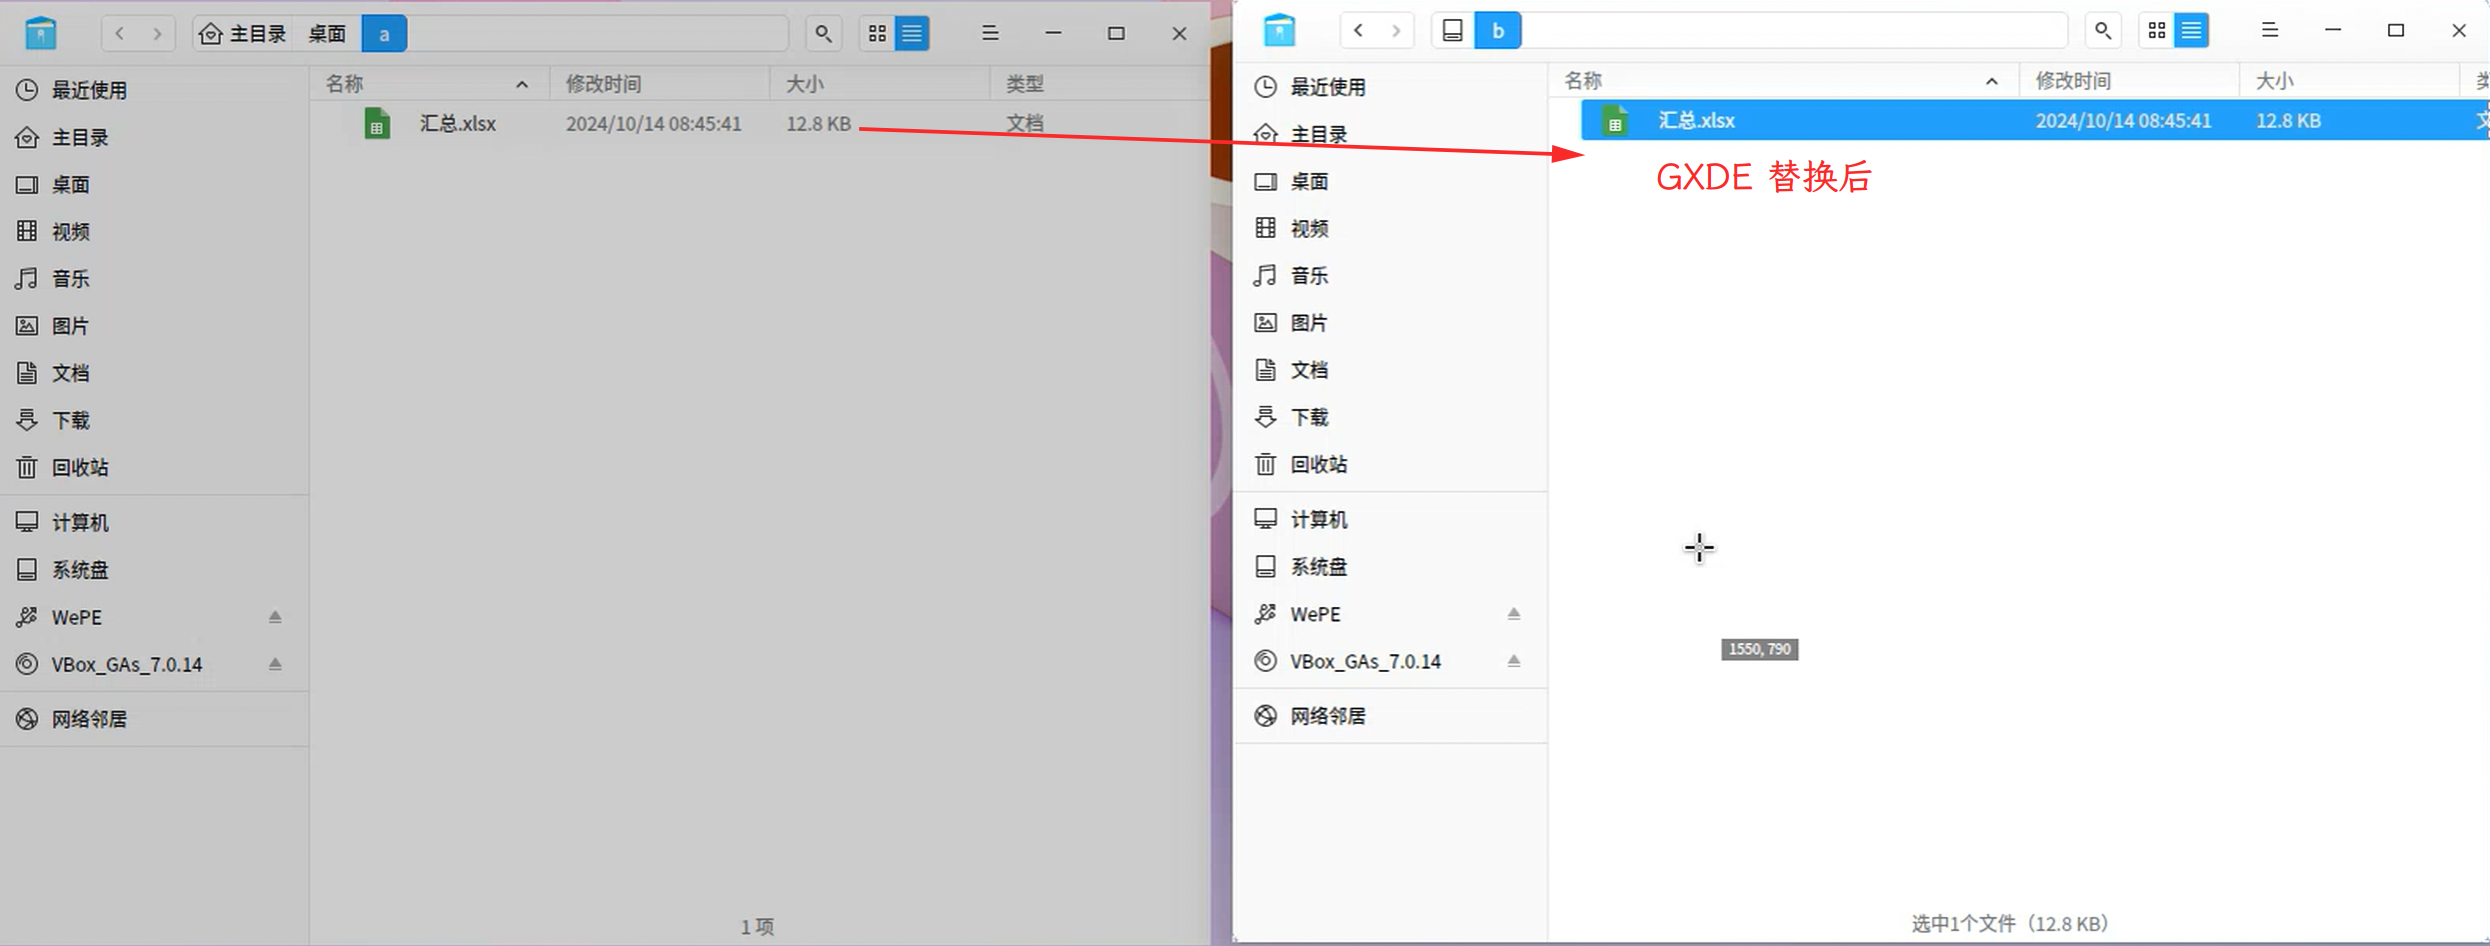Sort by 大小 column in right window
This screenshot has height=946, width=2490.
[x=2349, y=81]
